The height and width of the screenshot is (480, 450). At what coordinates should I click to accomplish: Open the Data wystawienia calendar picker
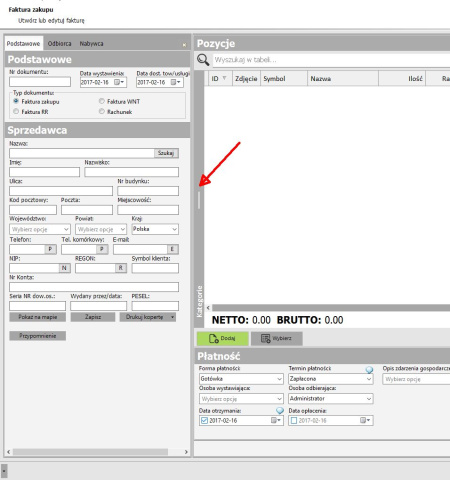119,82
